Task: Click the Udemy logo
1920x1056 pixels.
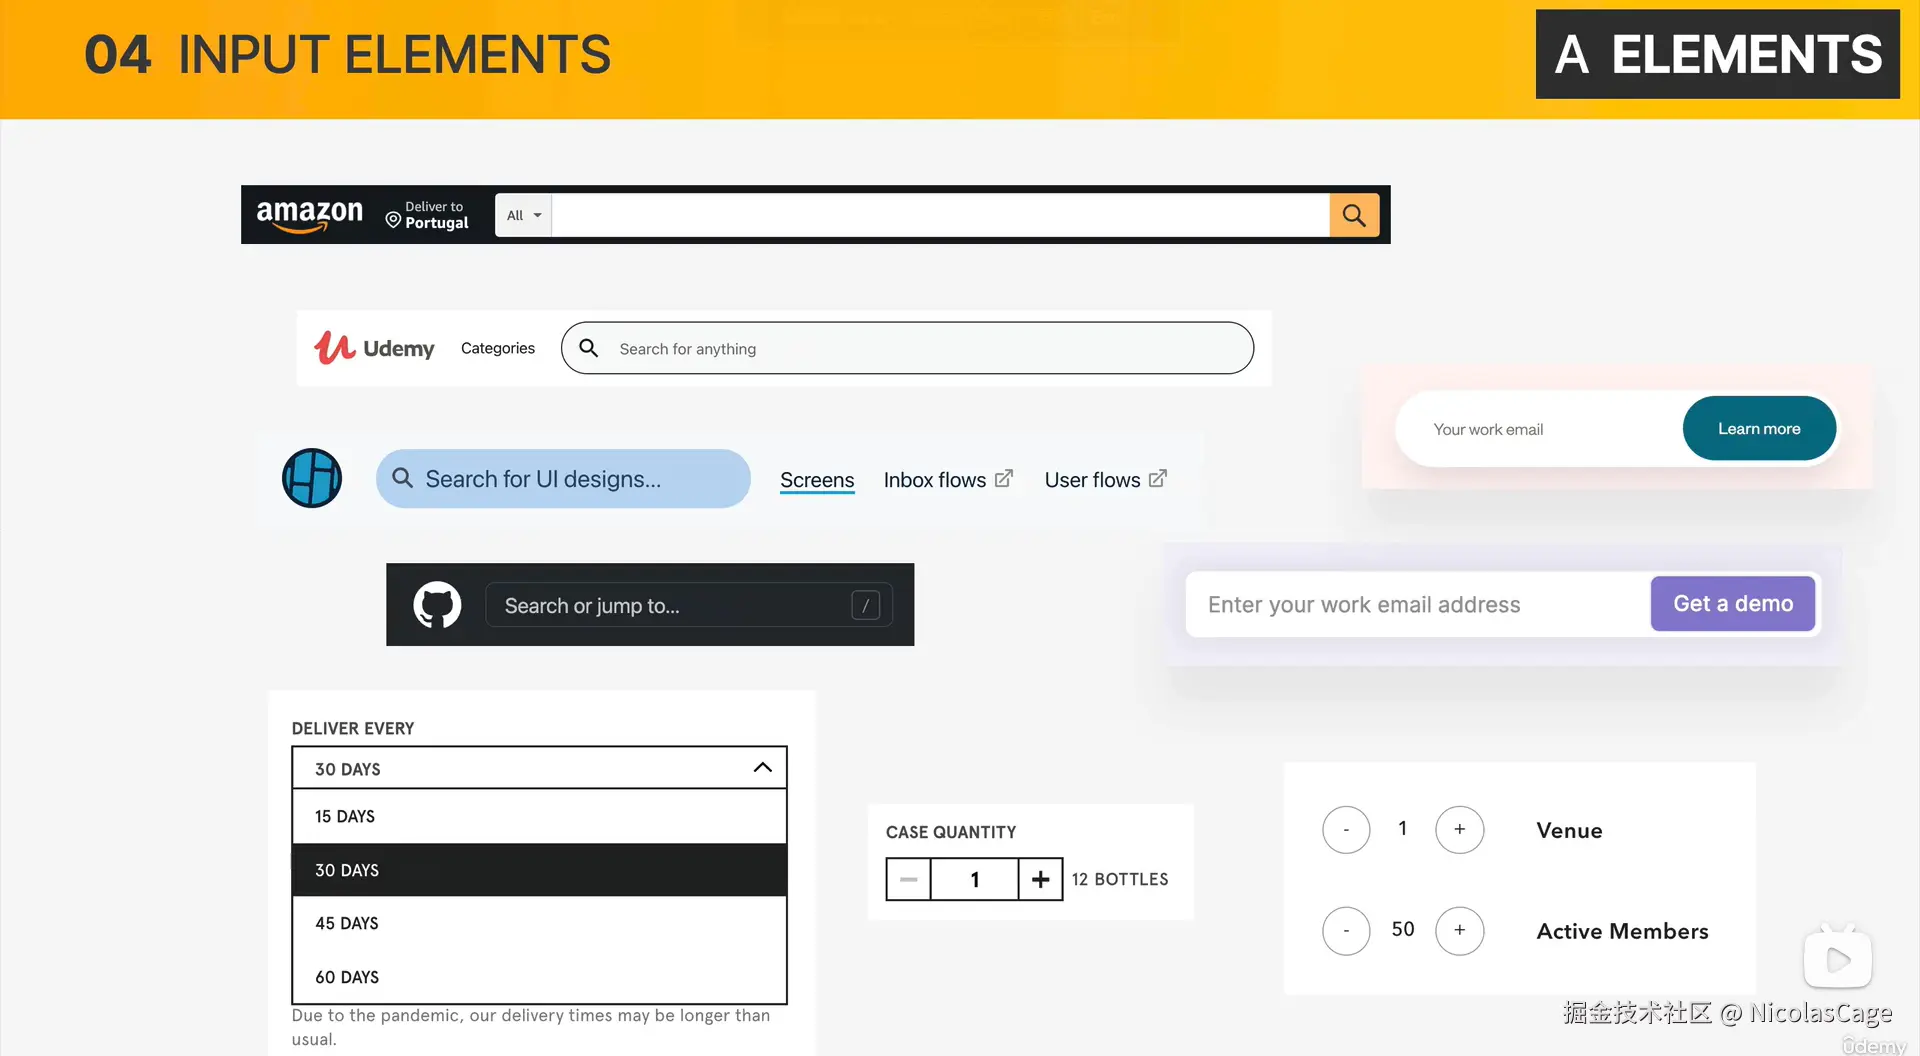Action: [x=375, y=348]
